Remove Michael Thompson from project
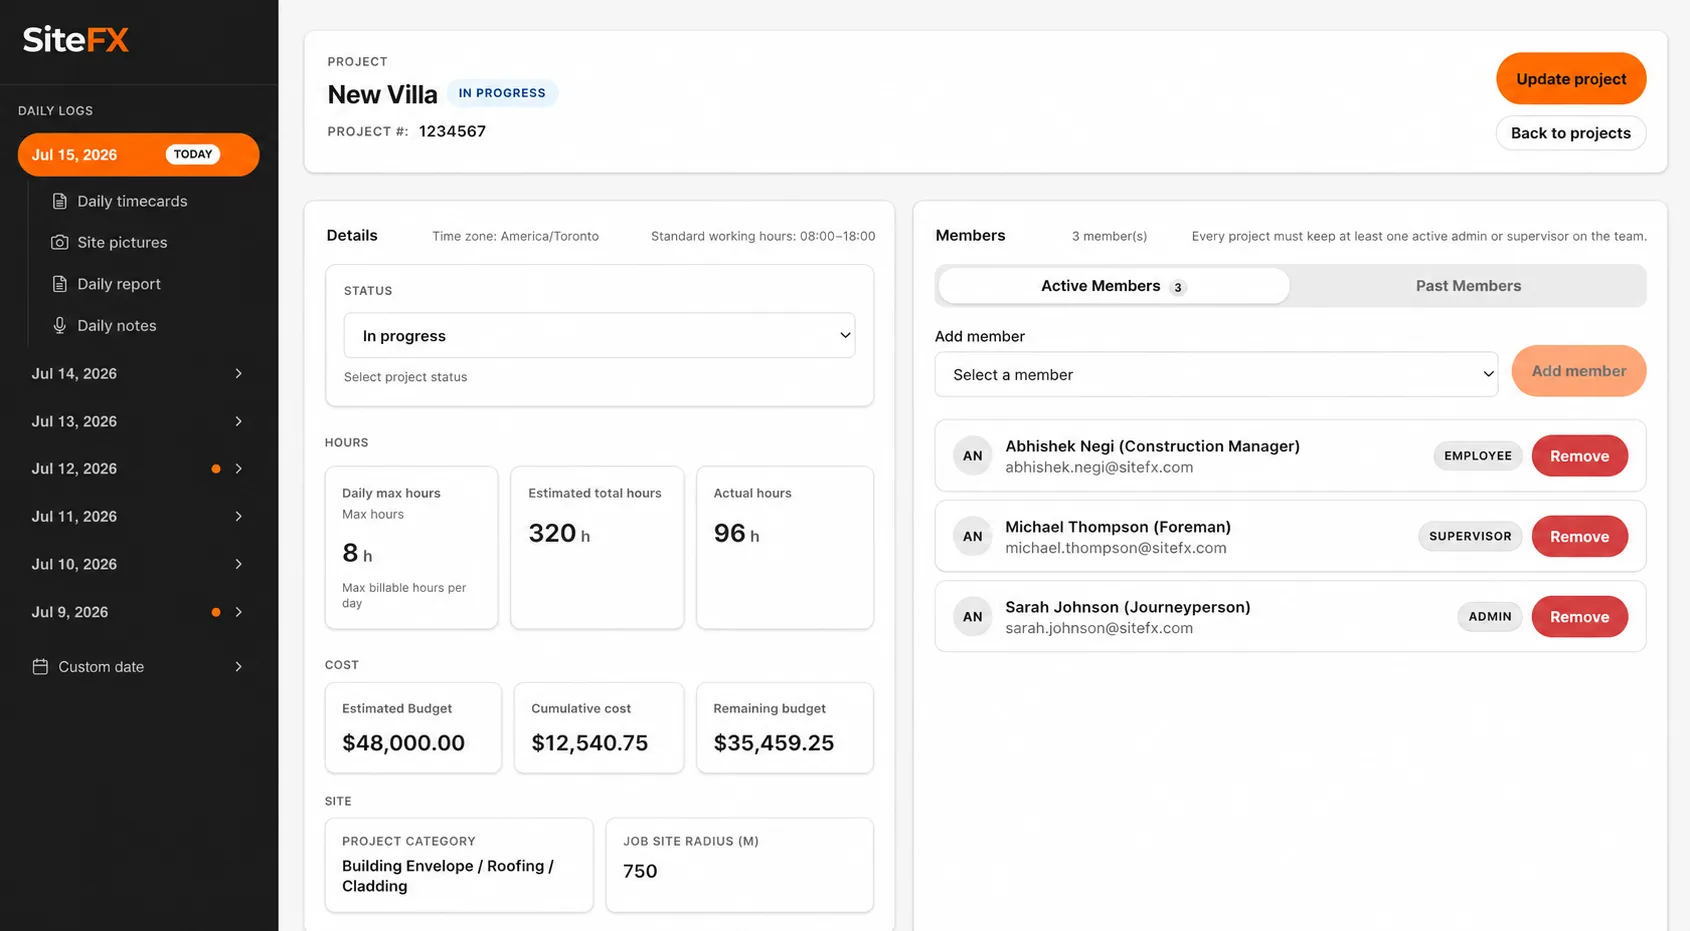 1579,536
